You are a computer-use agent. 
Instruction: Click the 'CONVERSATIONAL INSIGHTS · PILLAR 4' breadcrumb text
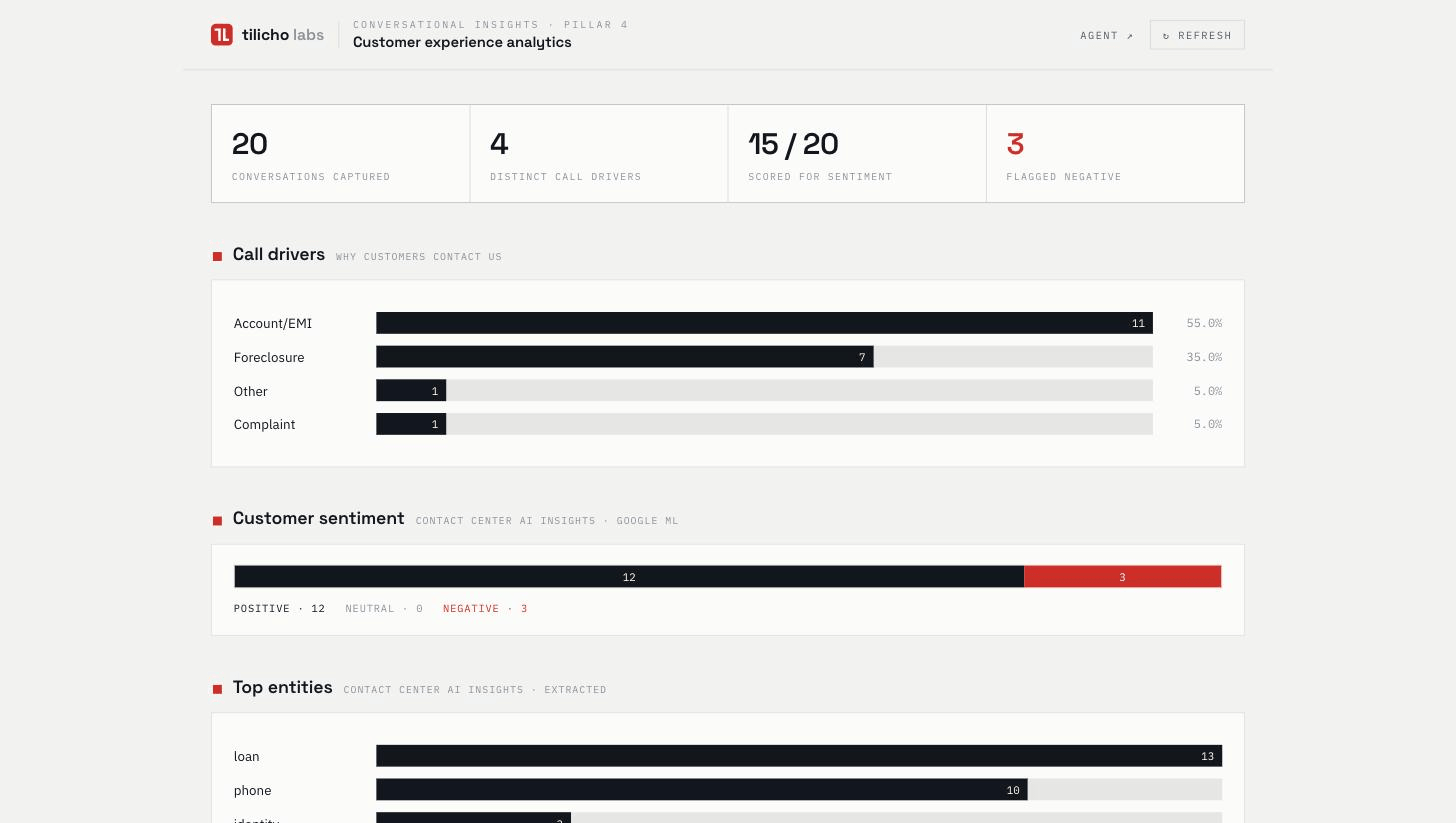coord(491,25)
